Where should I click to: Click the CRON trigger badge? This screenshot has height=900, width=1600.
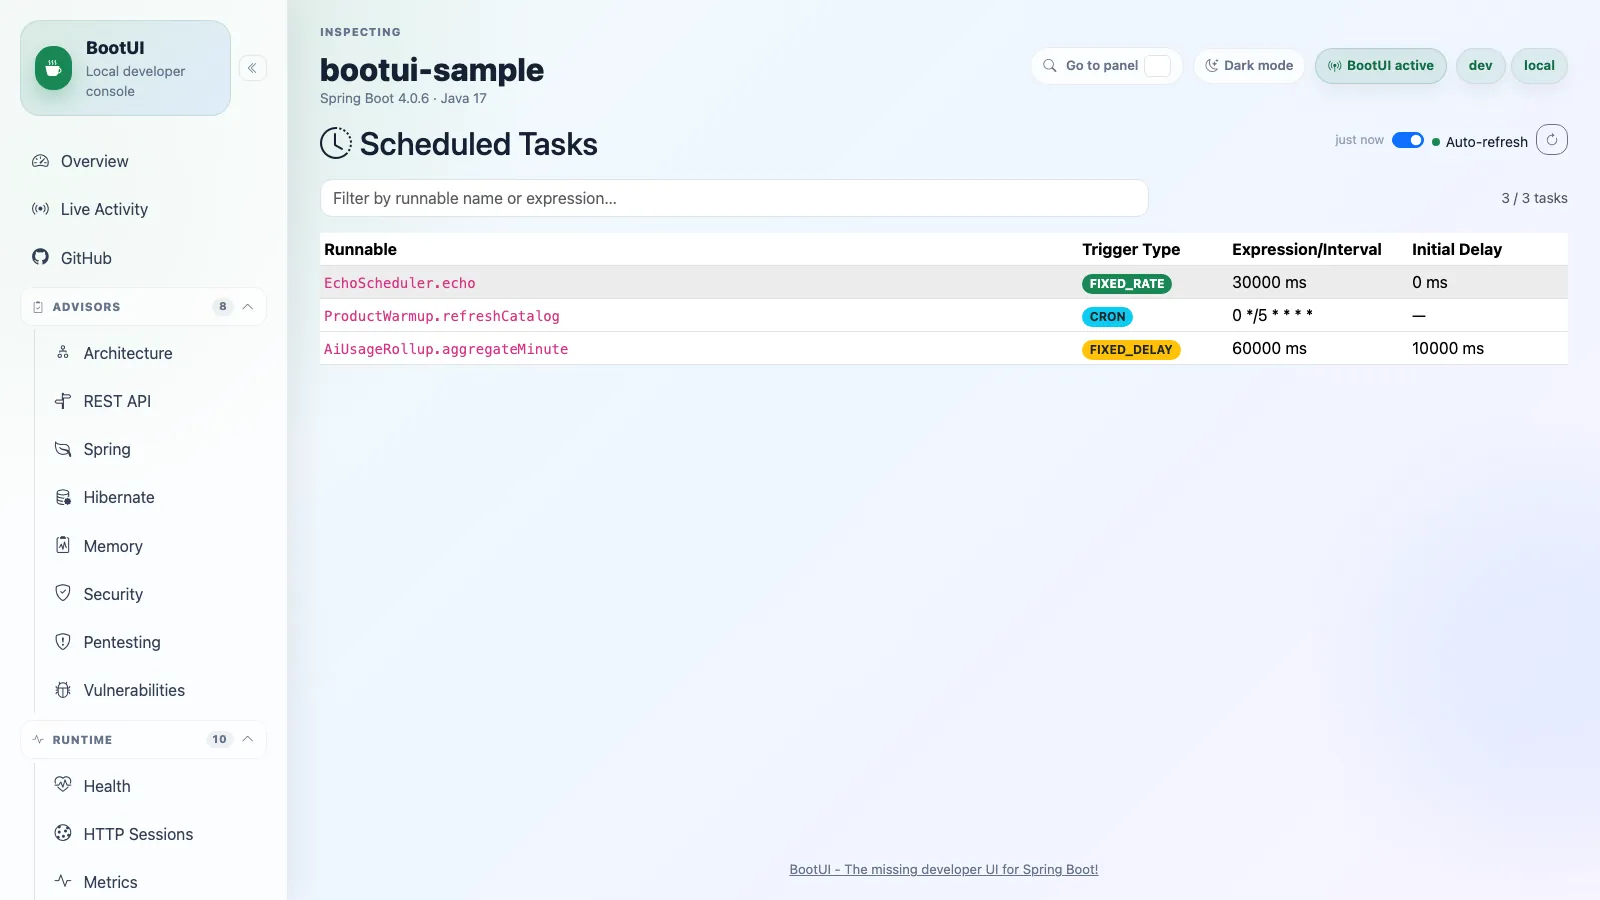(x=1107, y=317)
